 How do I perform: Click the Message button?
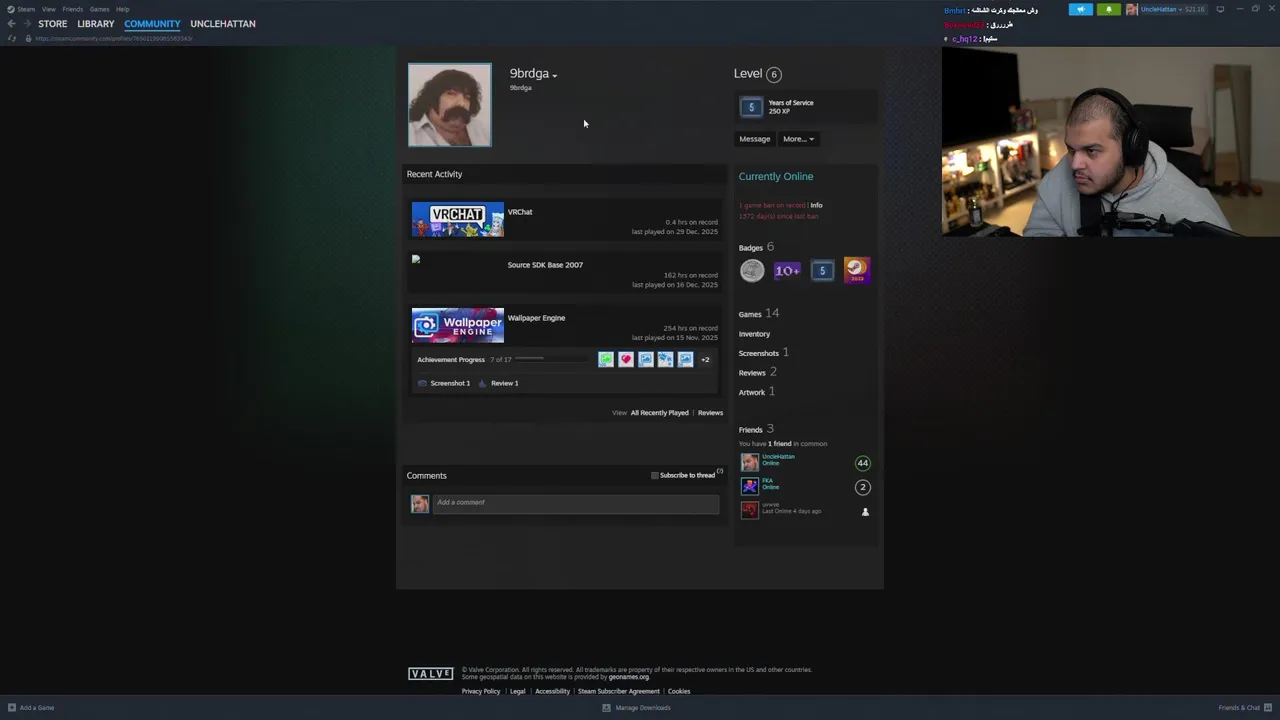[x=755, y=139]
